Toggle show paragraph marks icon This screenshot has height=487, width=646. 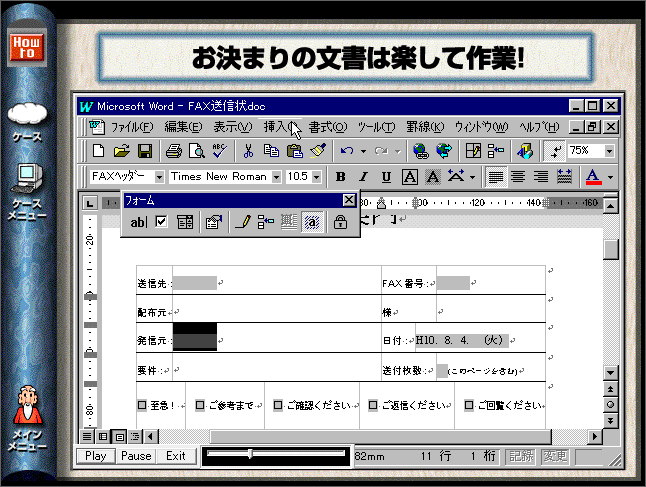tap(554, 151)
